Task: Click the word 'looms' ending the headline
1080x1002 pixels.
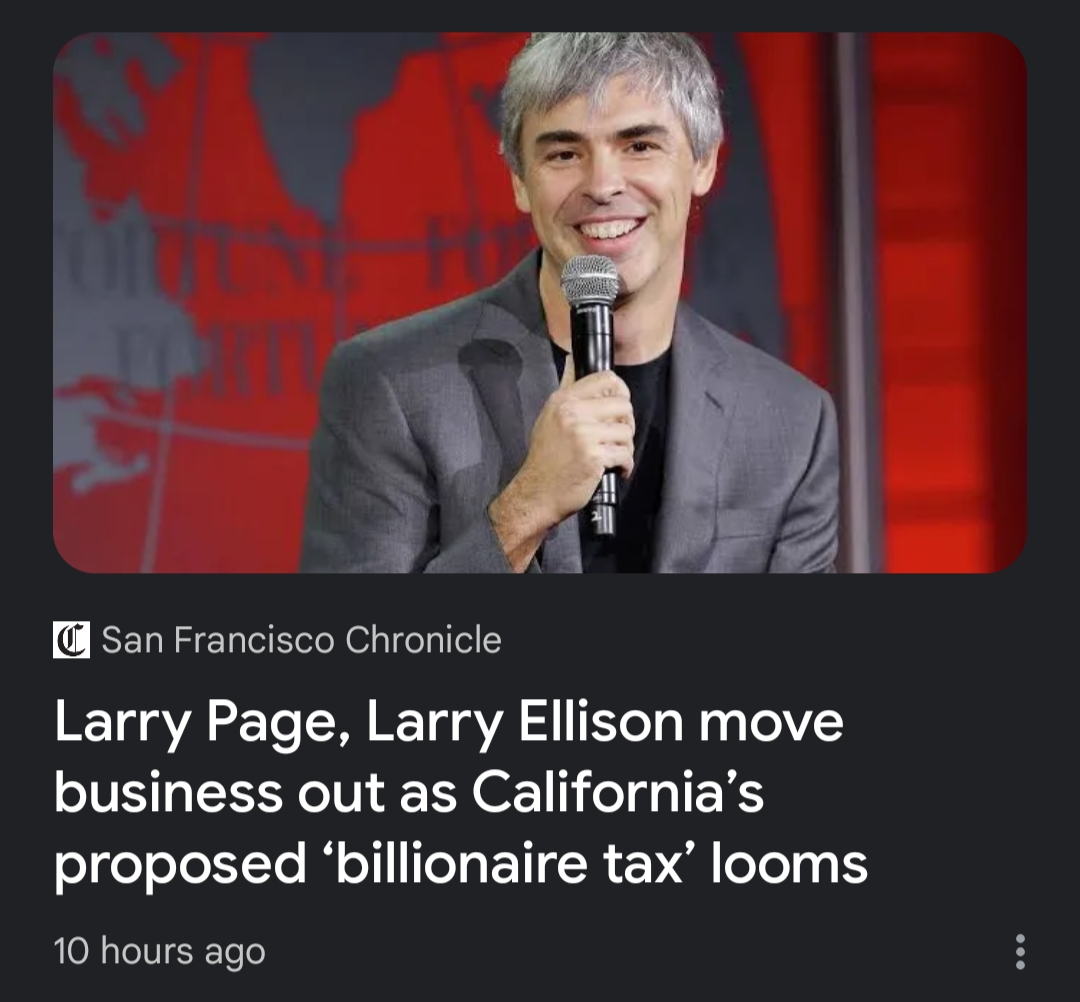Action: [789, 865]
